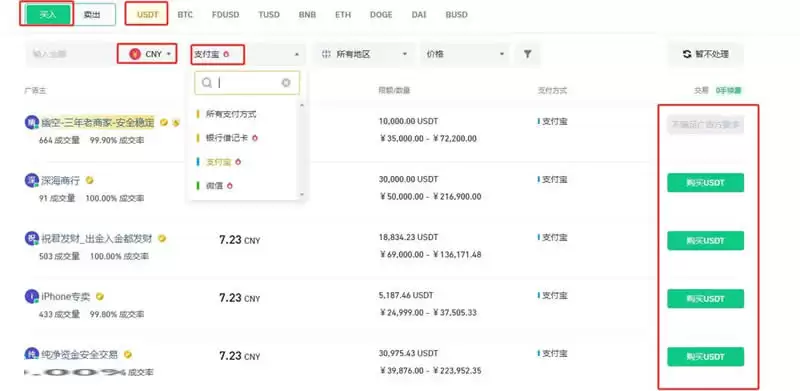Viewport: 800px width, 391px height.
Task: Click the 30,975.43 USDT amount
Action: point(408,353)
